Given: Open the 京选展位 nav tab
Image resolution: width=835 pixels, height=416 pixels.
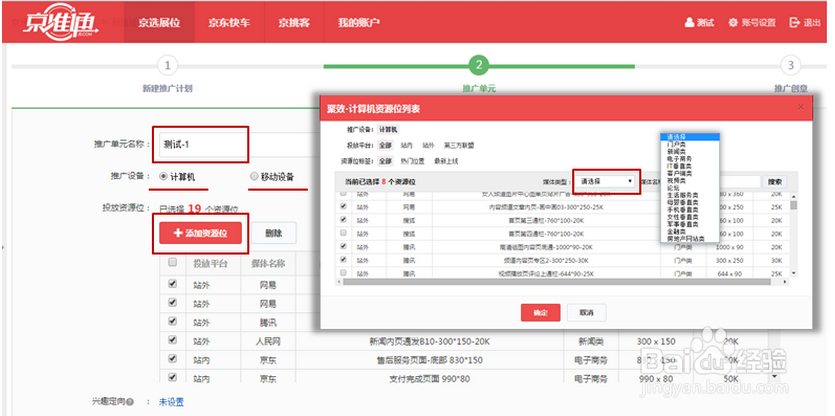Looking at the screenshot, I should [159, 22].
